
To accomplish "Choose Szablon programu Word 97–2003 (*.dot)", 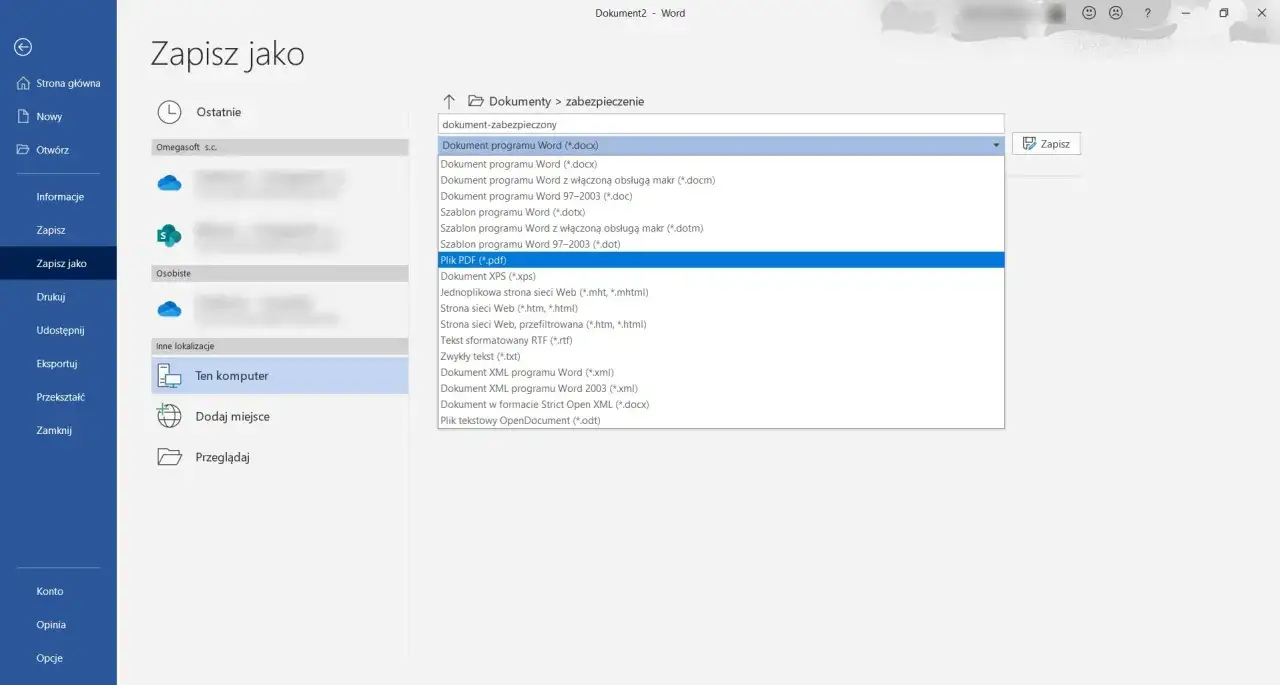I will (x=720, y=244).
